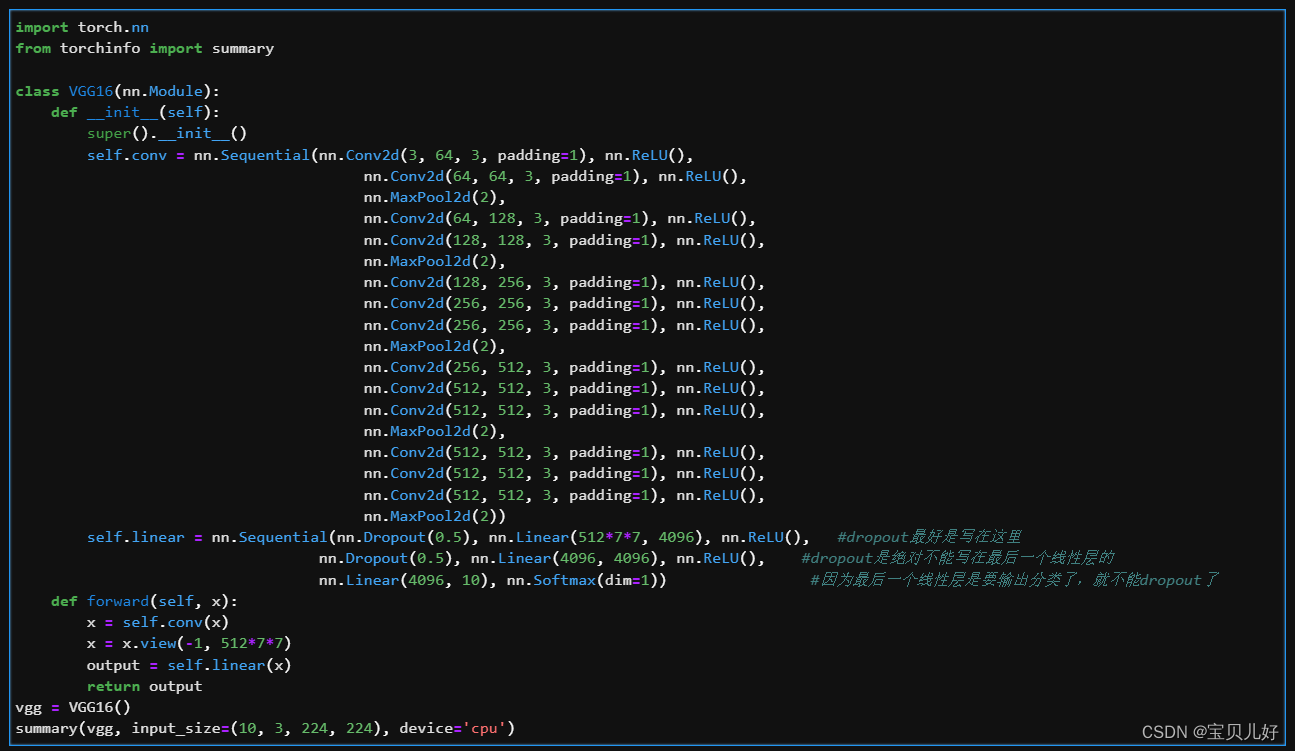Click the VGG16 class name
The width and height of the screenshot is (1295, 751).
(90, 90)
